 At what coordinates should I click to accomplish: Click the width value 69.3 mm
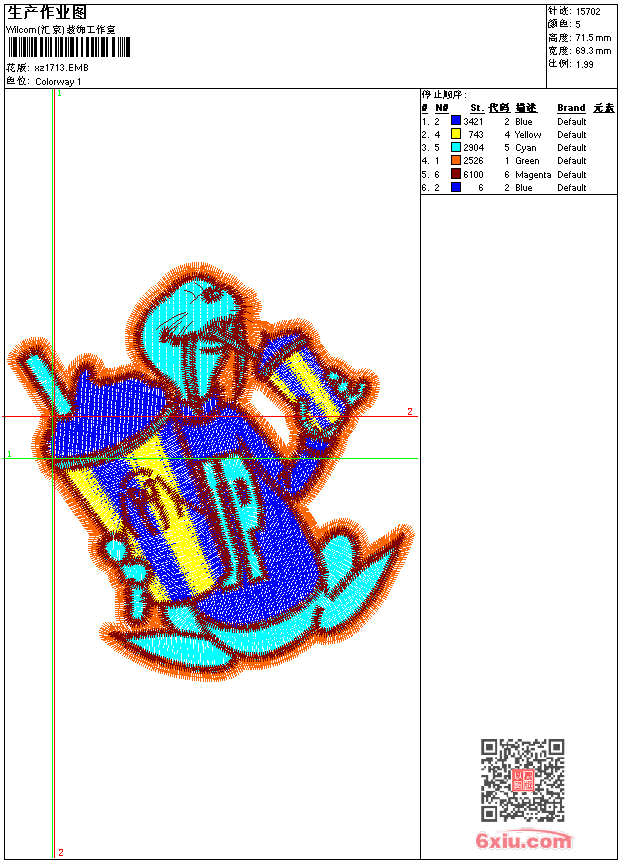pyautogui.click(x=593, y=51)
